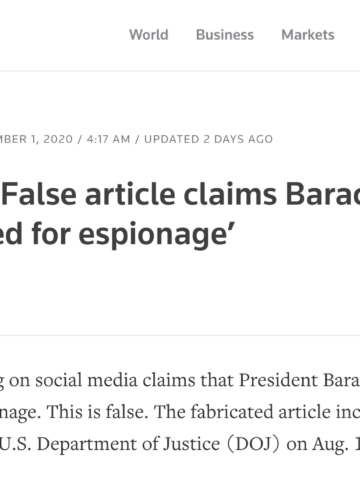This screenshot has width=360, height=504.
Task: Click the word 'President' in the article body
Action: [x=278, y=380]
